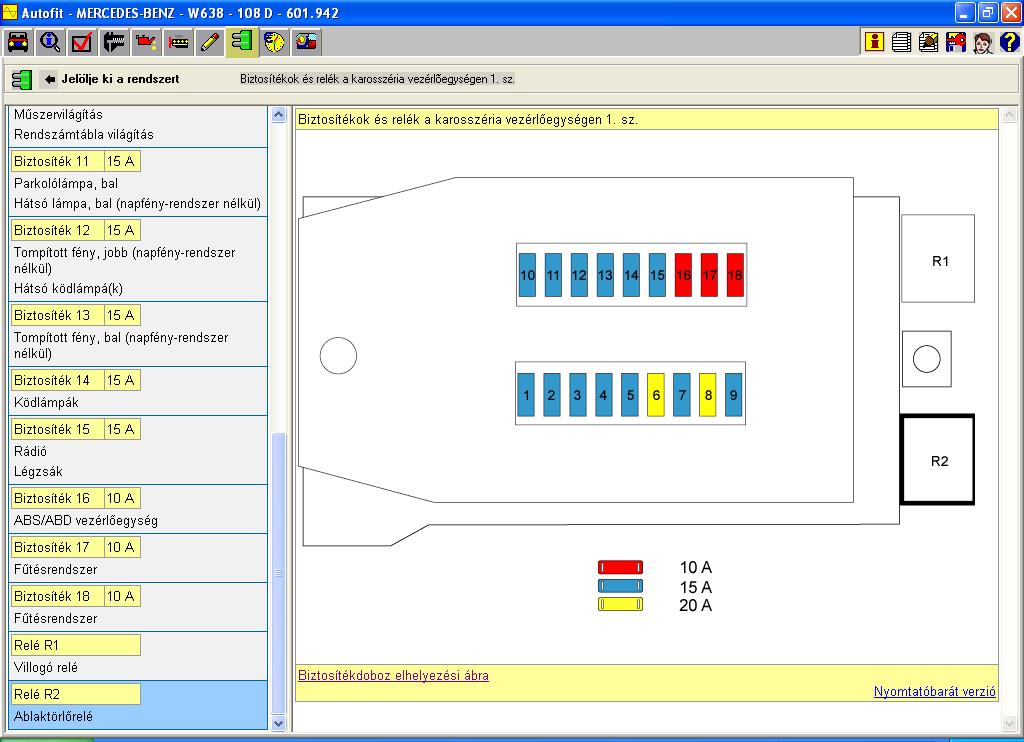Click yellow fuse 8 in the diagram
Image resolution: width=1024 pixels, height=742 pixels.
708,395
